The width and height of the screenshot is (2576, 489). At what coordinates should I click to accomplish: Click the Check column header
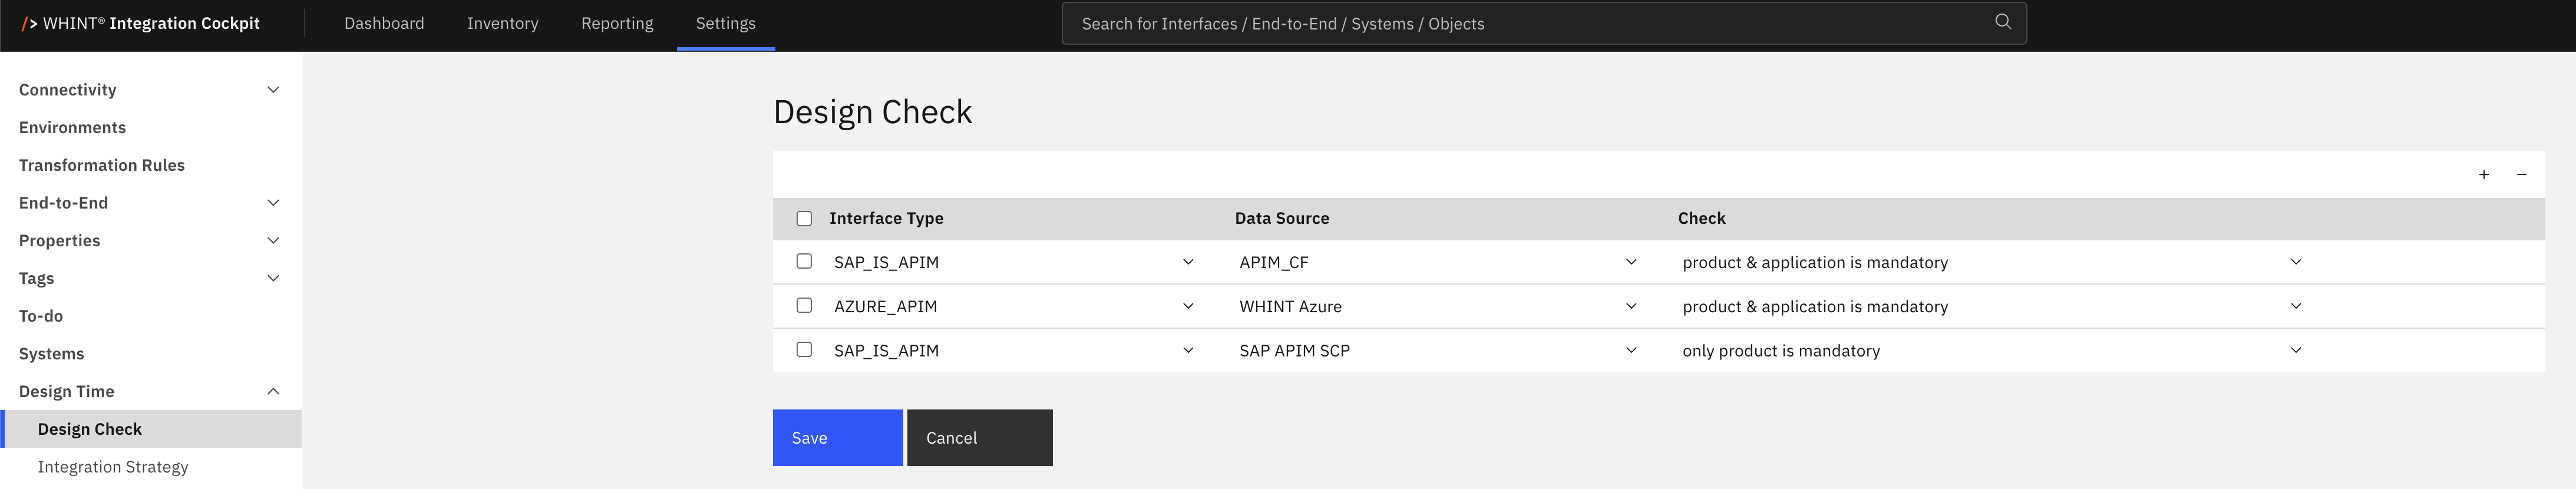pyautogui.click(x=1701, y=219)
